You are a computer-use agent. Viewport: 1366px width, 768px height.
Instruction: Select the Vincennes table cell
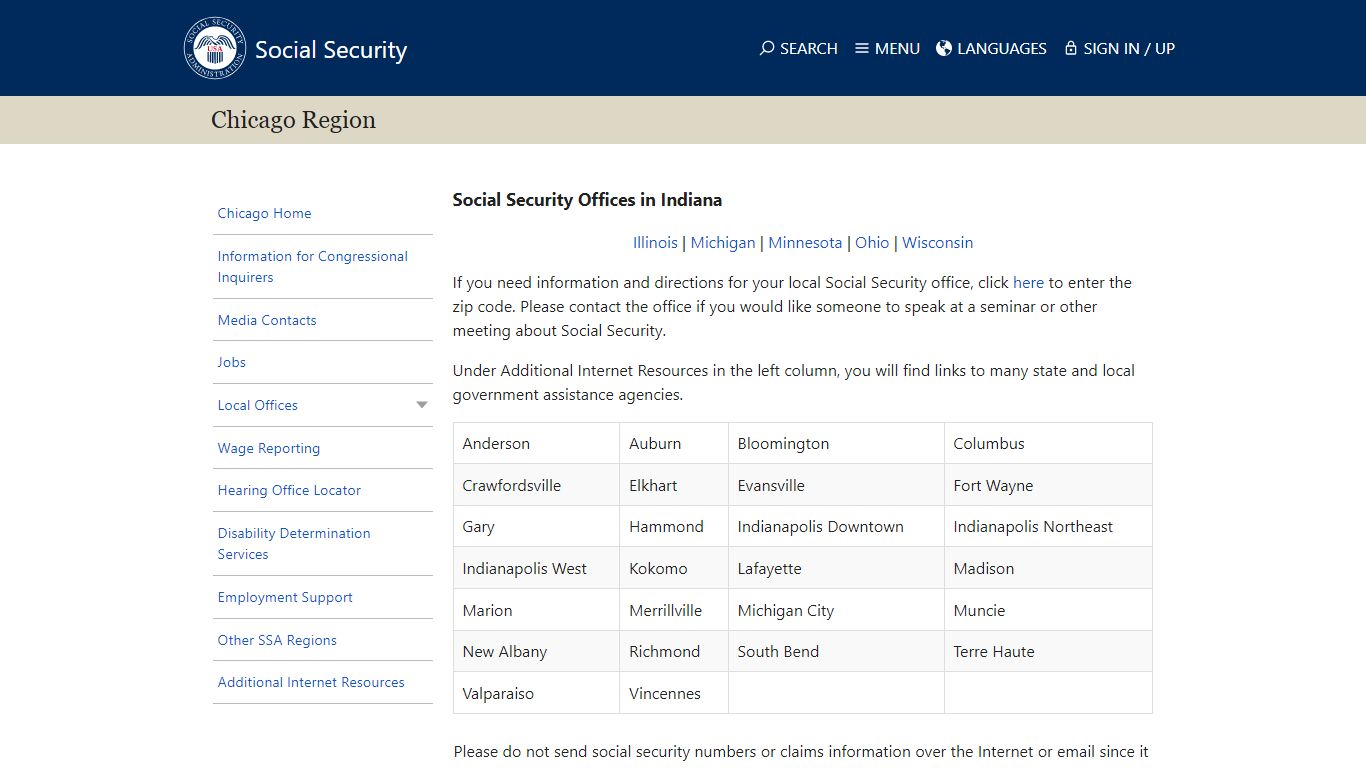click(x=674, y=693)
